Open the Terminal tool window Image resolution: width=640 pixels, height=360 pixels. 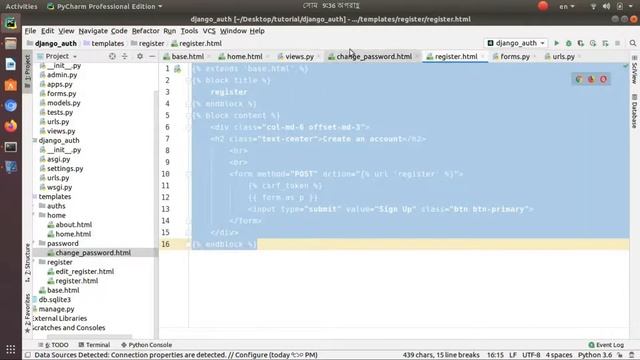tap(94, 345)
